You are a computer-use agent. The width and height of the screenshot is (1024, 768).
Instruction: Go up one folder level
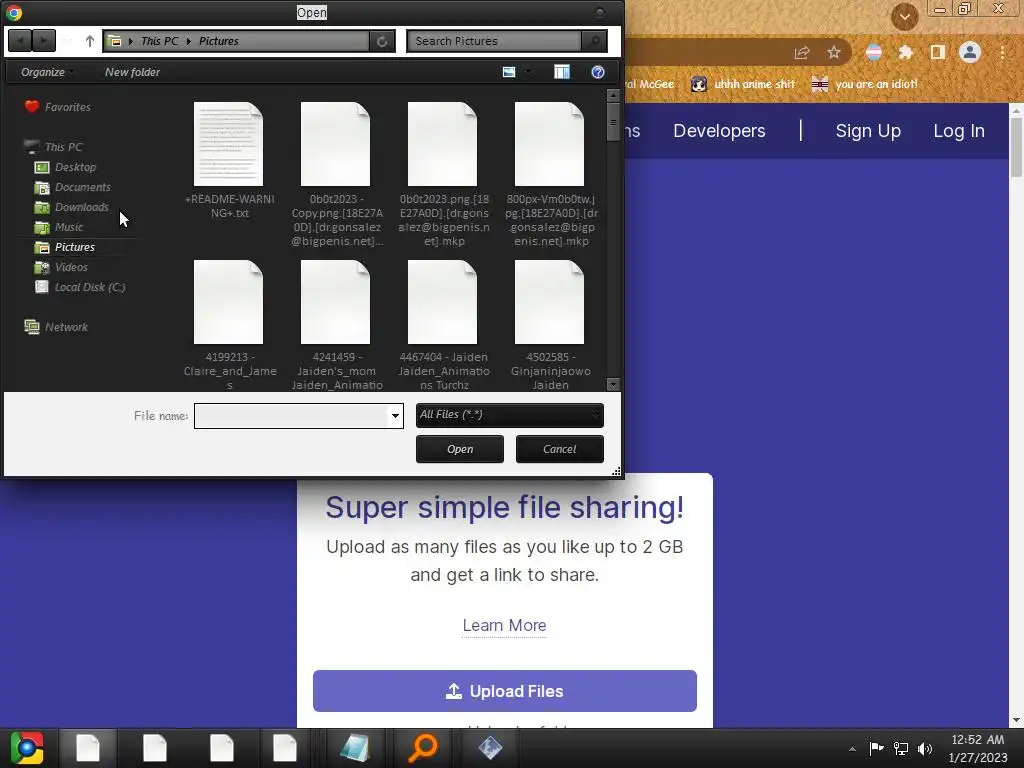pos(89,41)
